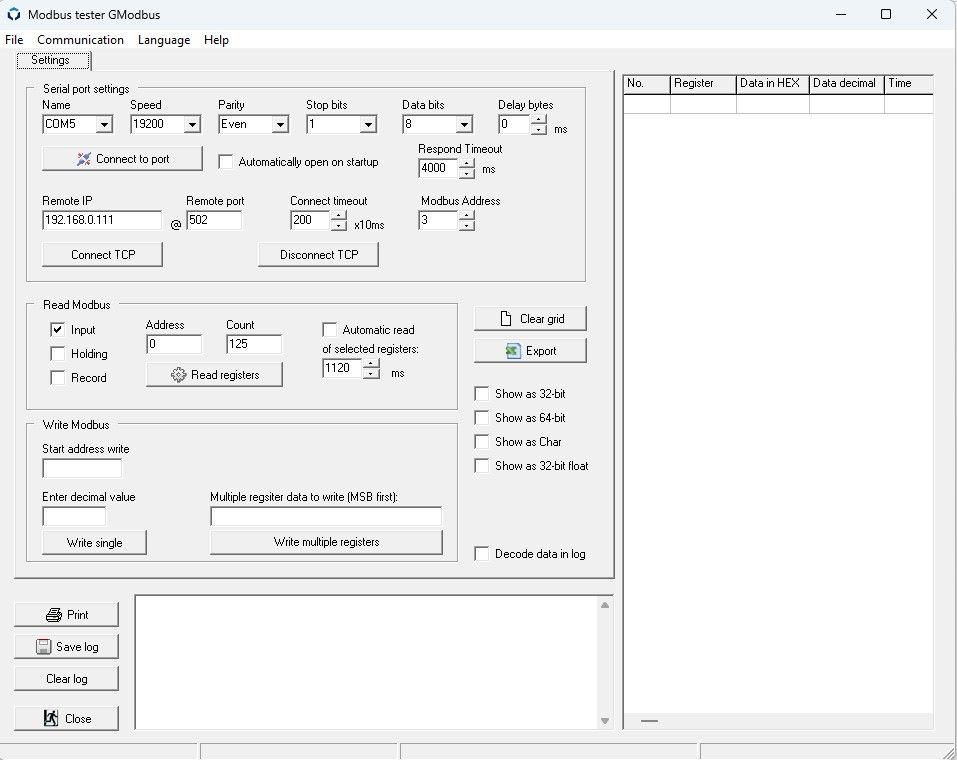Image resolution: width=957 pixels, height=760 pixels.
Task: Open the Parity dropdown showing Even
Action: tap(280, 125)
